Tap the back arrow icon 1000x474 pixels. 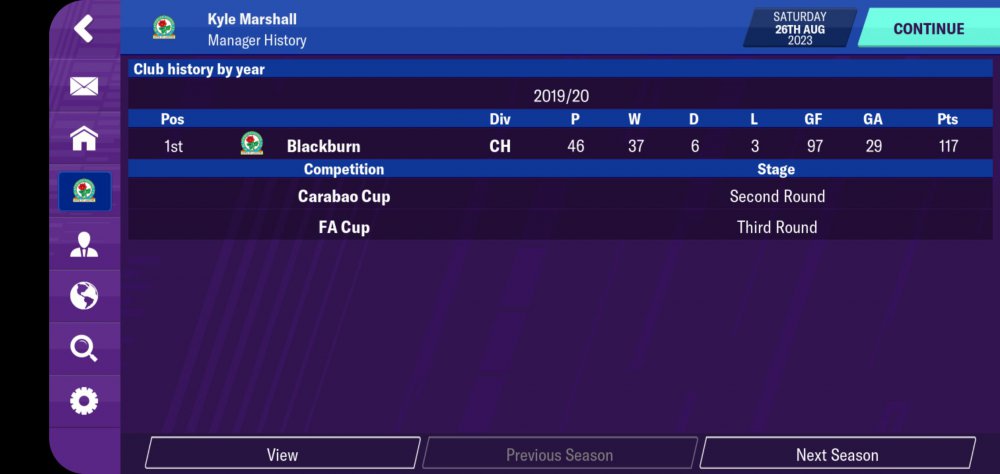coord(84,28)
